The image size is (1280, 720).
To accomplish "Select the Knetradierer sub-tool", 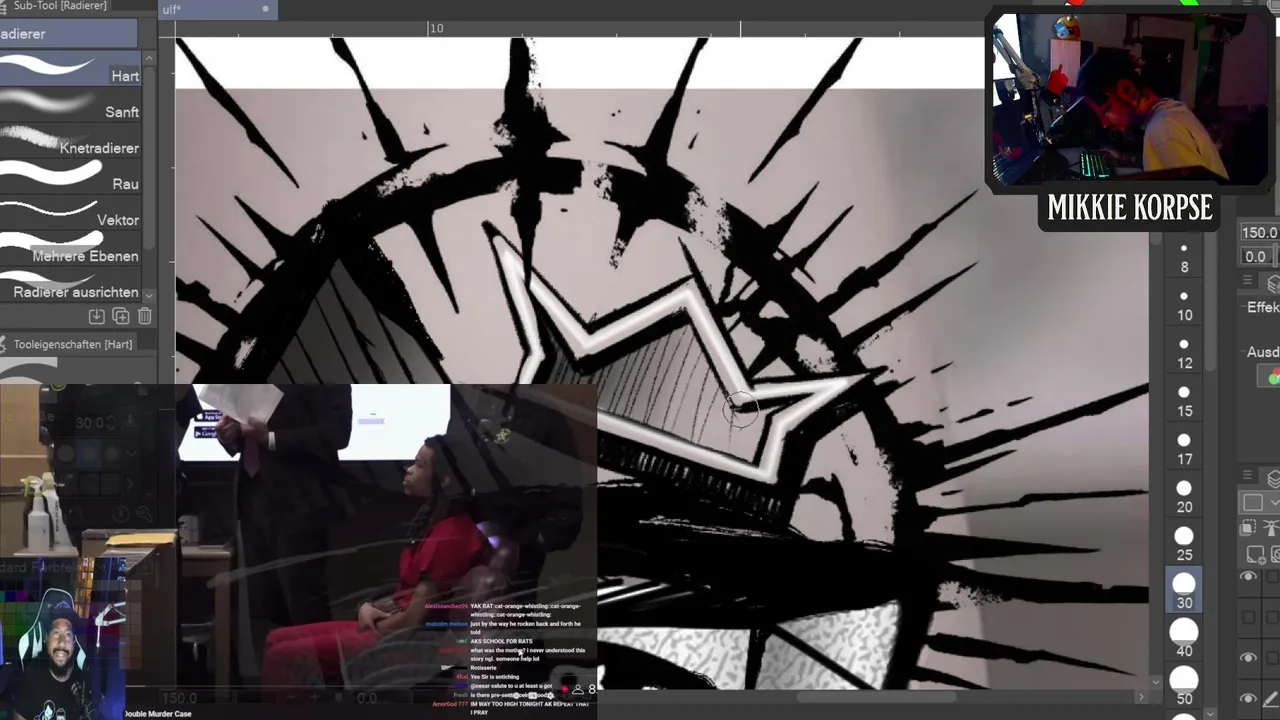I will (x=70, y=141).
